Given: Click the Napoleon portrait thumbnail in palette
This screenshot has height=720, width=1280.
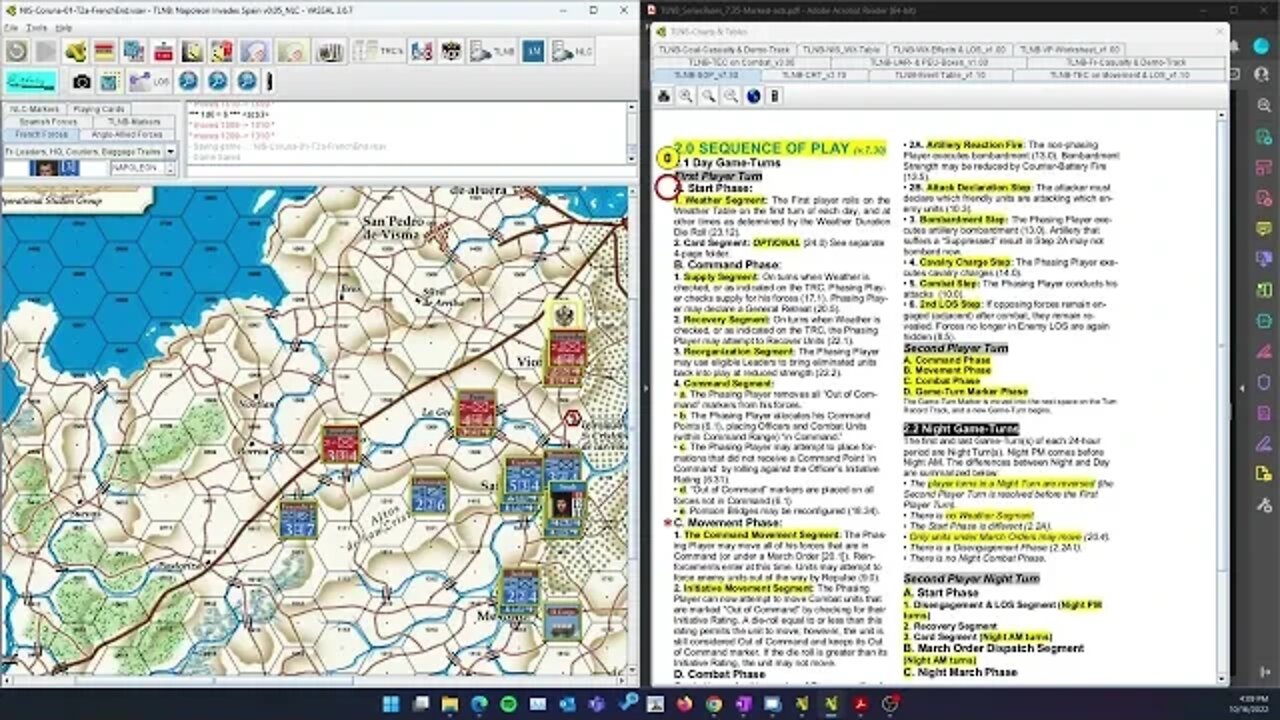Looking at the screenshot, I should tap(55, 168).
